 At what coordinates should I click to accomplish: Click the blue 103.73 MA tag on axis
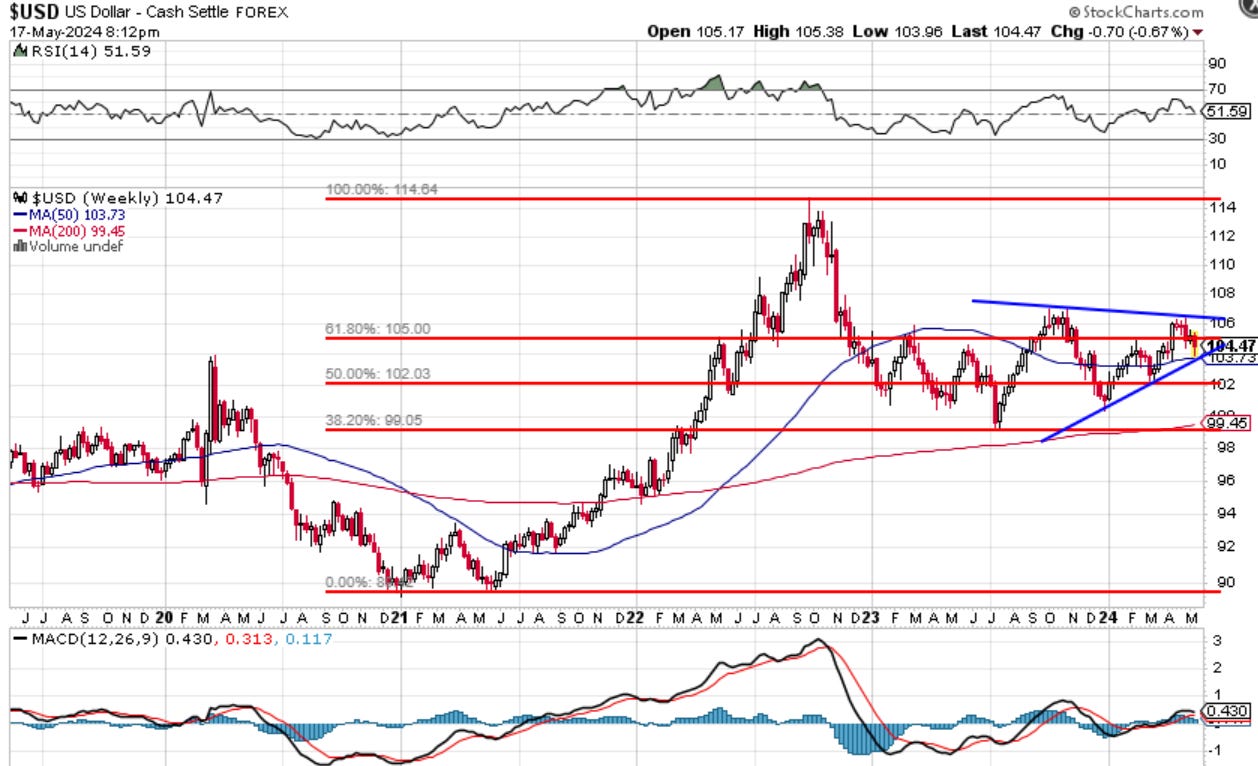coord(1229,357)
